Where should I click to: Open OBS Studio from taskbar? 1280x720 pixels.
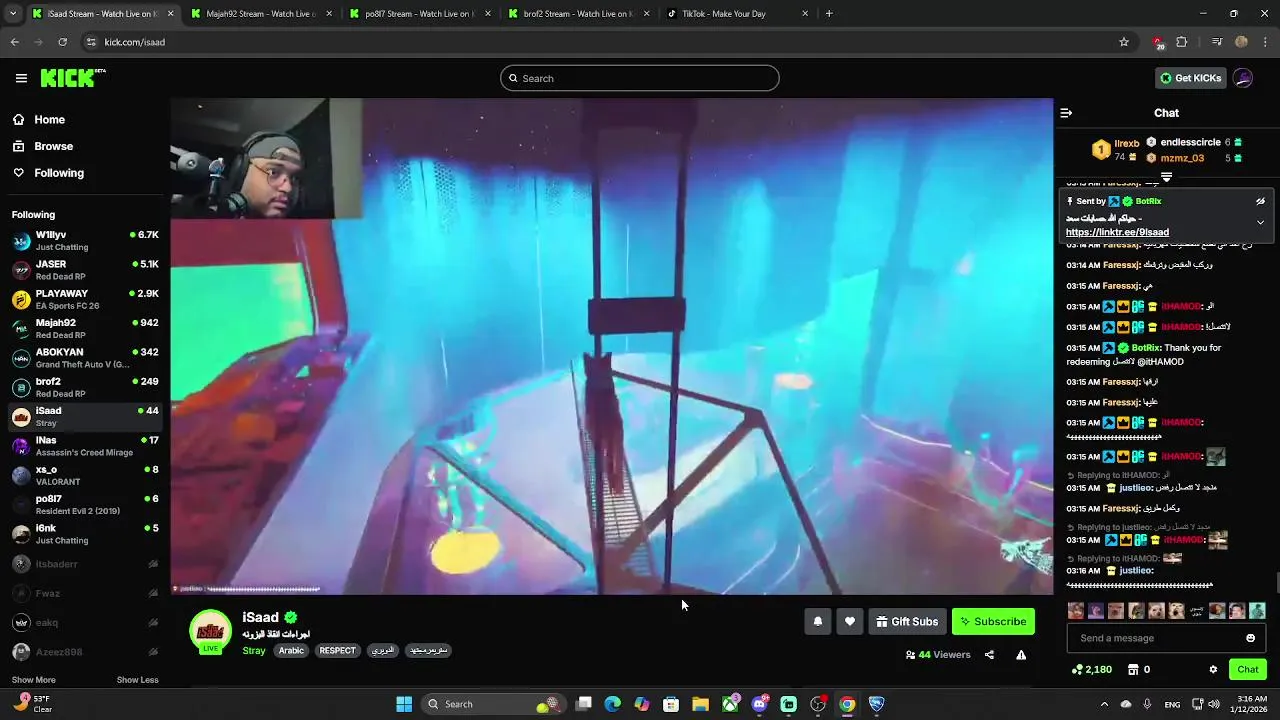pyautogui.click(x=818, y=704)
